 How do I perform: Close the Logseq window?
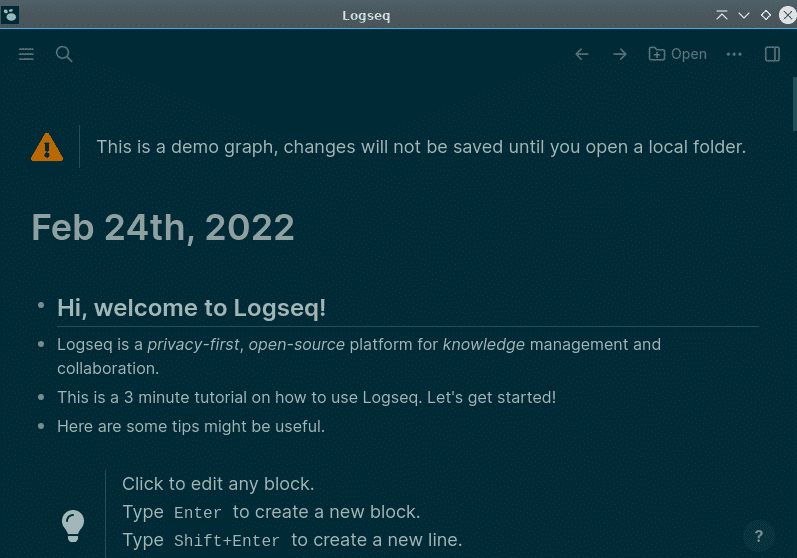pyautogui.click(x=787, y=15)
